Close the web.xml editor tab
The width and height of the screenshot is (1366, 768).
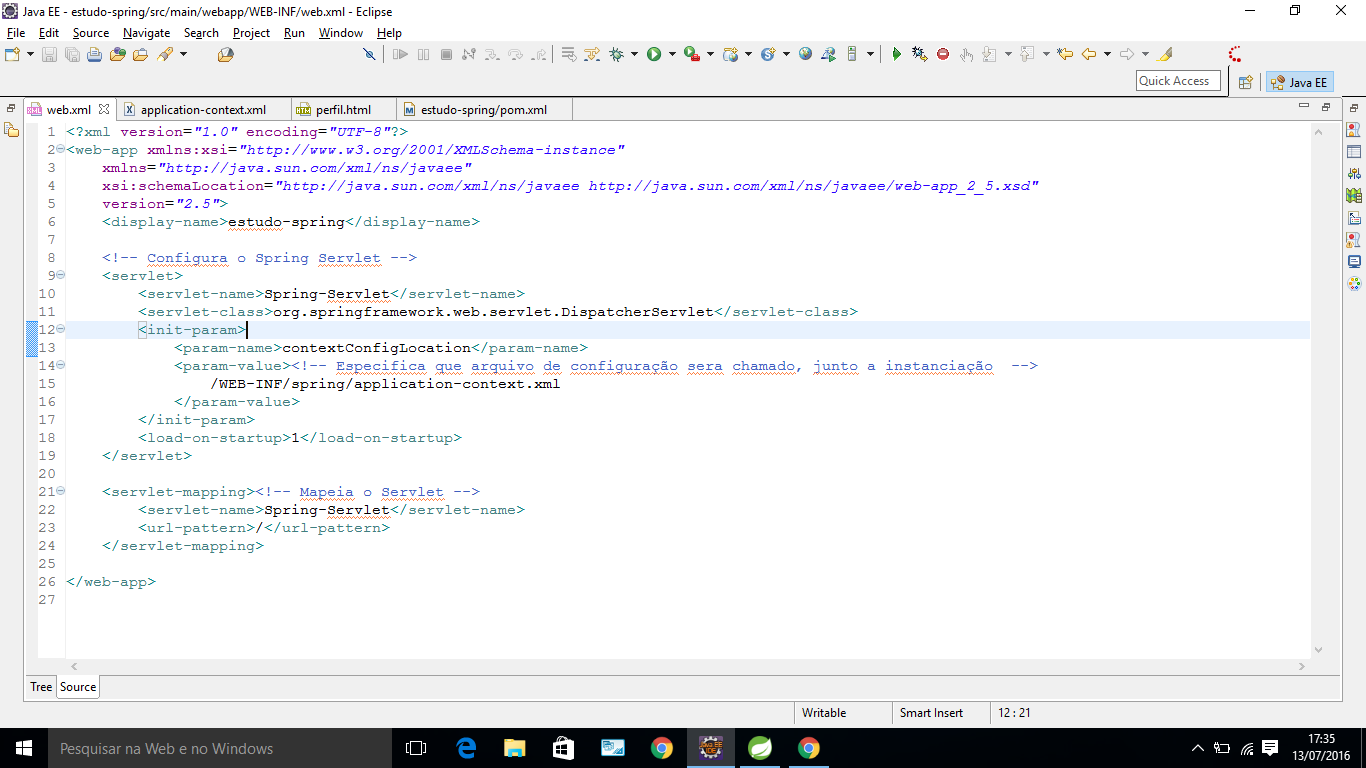[x=104, y=109]
